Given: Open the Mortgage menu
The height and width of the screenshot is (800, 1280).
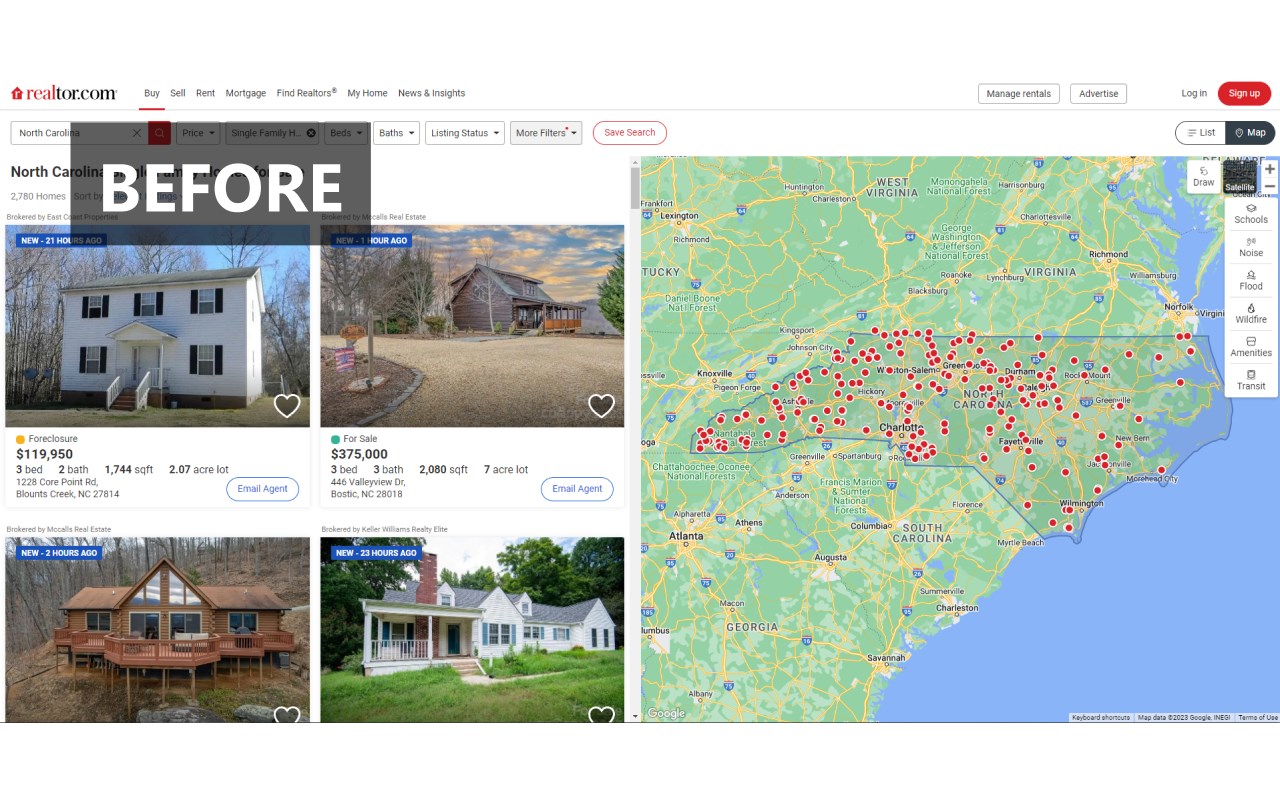Looking at the screenshot, I should pos(246,93).
